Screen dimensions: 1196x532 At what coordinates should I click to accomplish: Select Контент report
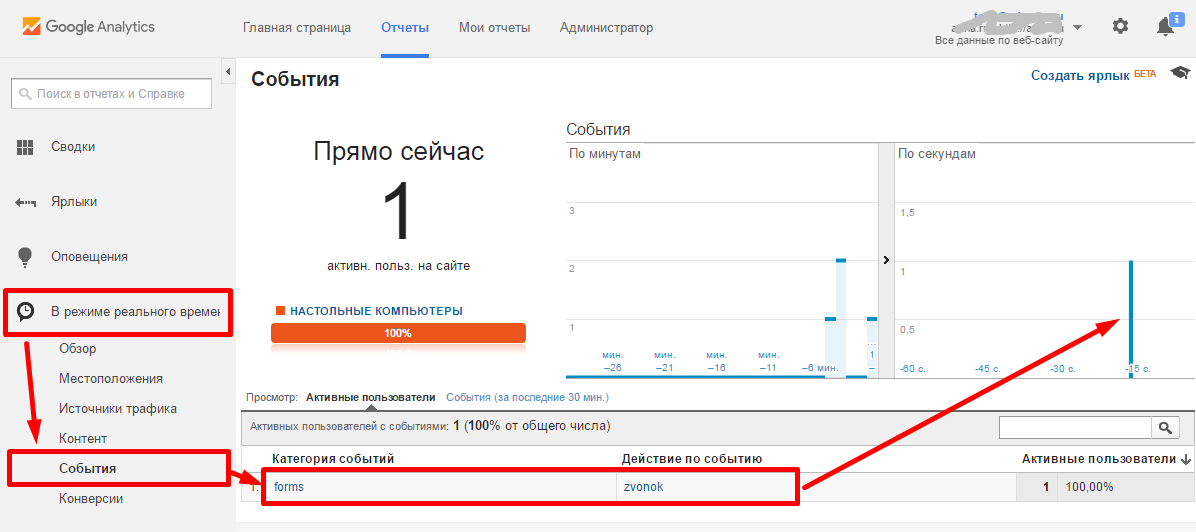[x=83, y=439]
